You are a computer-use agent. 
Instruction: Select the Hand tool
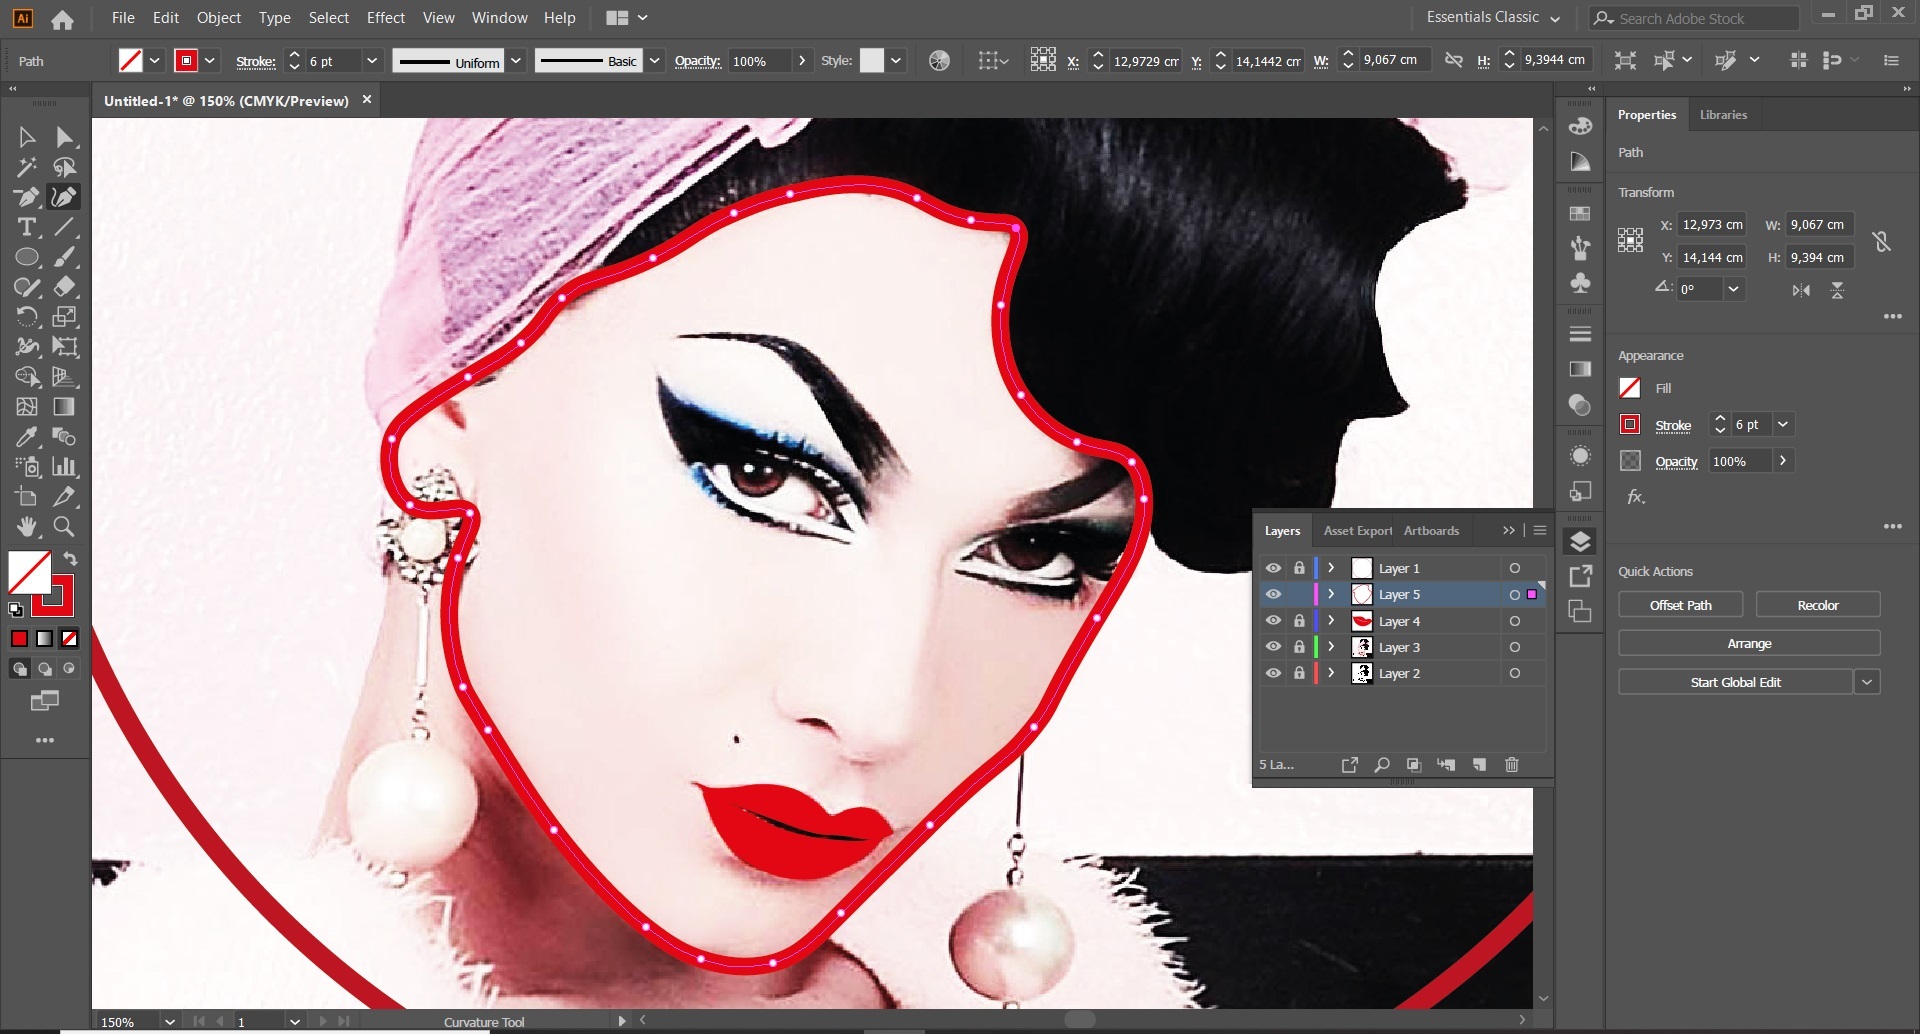pos(27,527)
